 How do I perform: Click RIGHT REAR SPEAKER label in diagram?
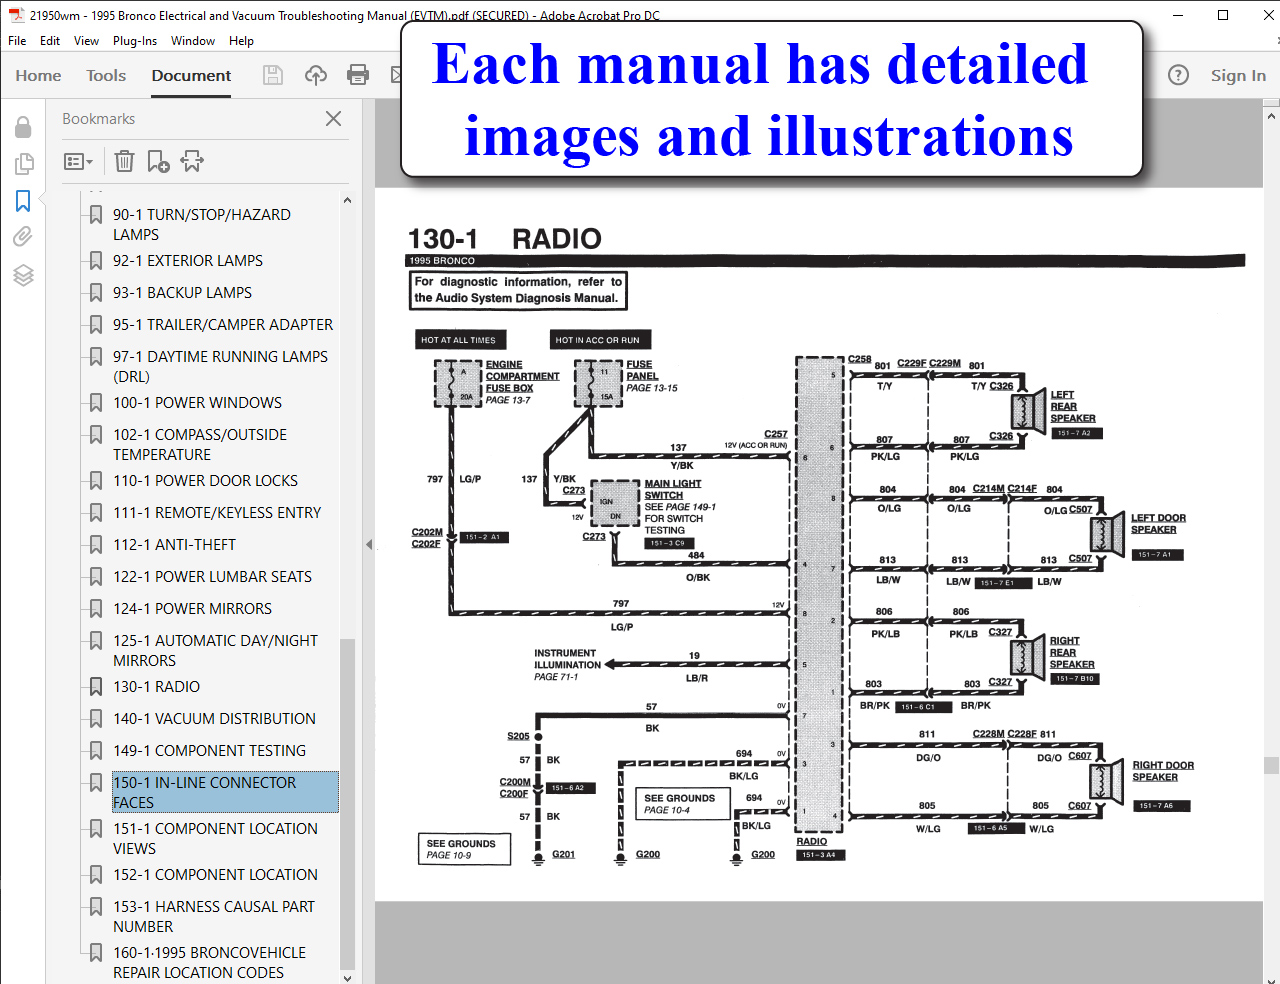coord(1072,652)
